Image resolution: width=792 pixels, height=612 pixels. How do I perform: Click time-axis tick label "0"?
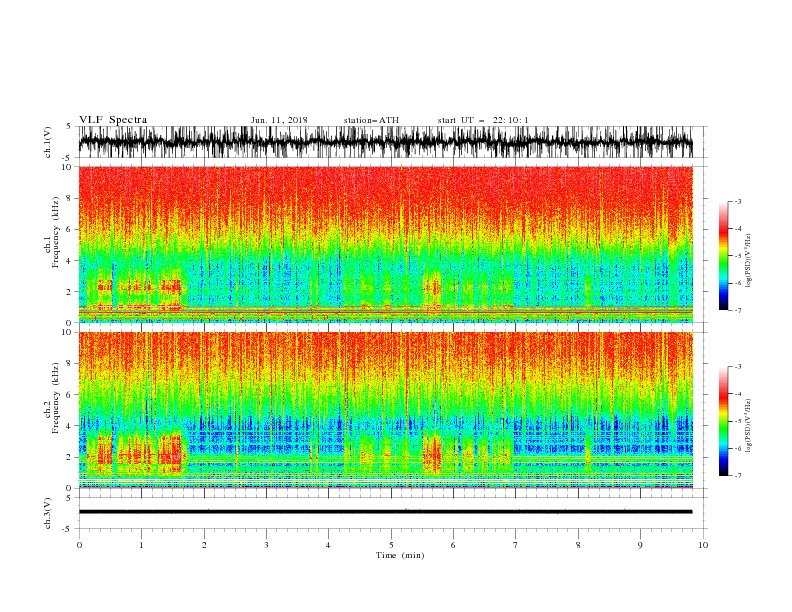(x=79, y=545)
